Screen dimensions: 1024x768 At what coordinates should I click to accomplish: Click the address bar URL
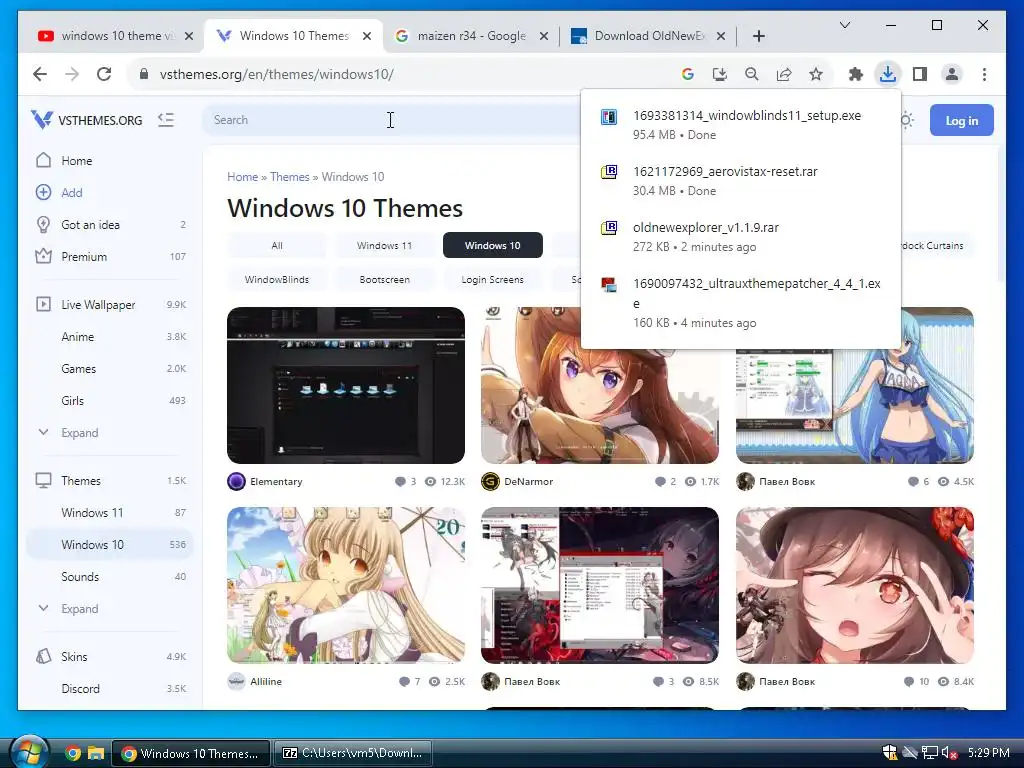(276, 74)
